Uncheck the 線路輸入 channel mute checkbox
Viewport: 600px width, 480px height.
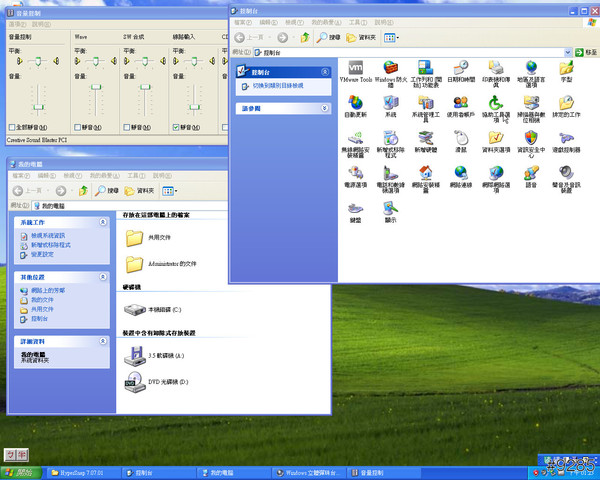(x=177, y=128)
